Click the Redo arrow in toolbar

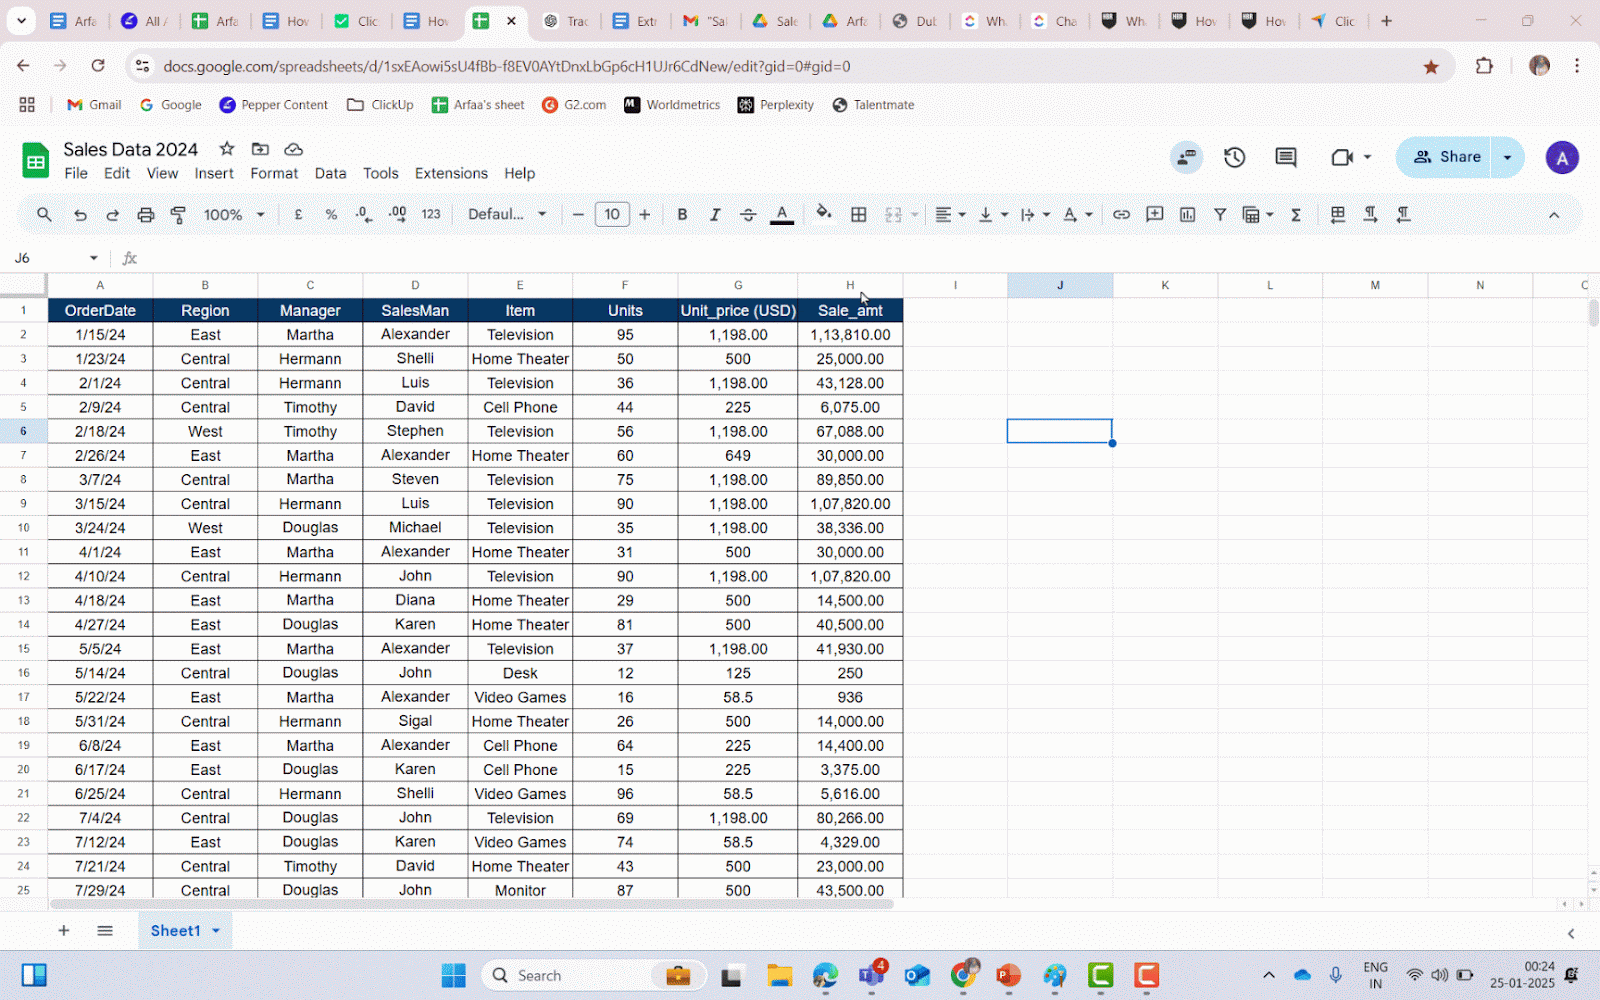pos(113,214)
